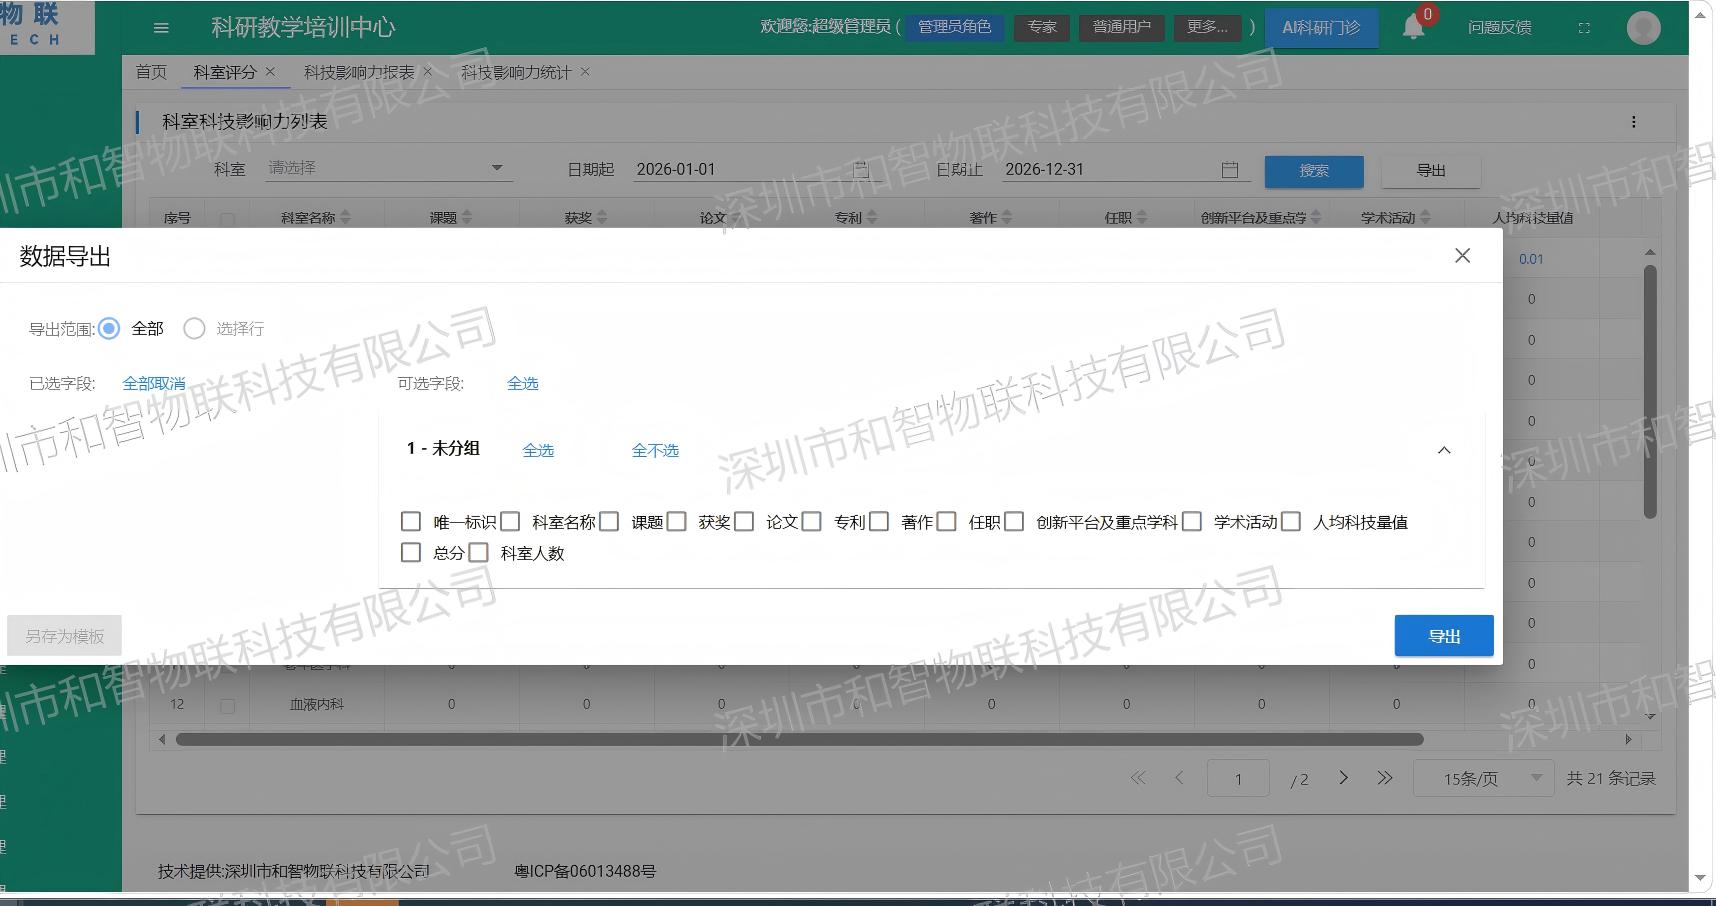Close the 数据导出 dialog
The width and height of the screenshot is (1716, 906).
tap(1462, 256)
